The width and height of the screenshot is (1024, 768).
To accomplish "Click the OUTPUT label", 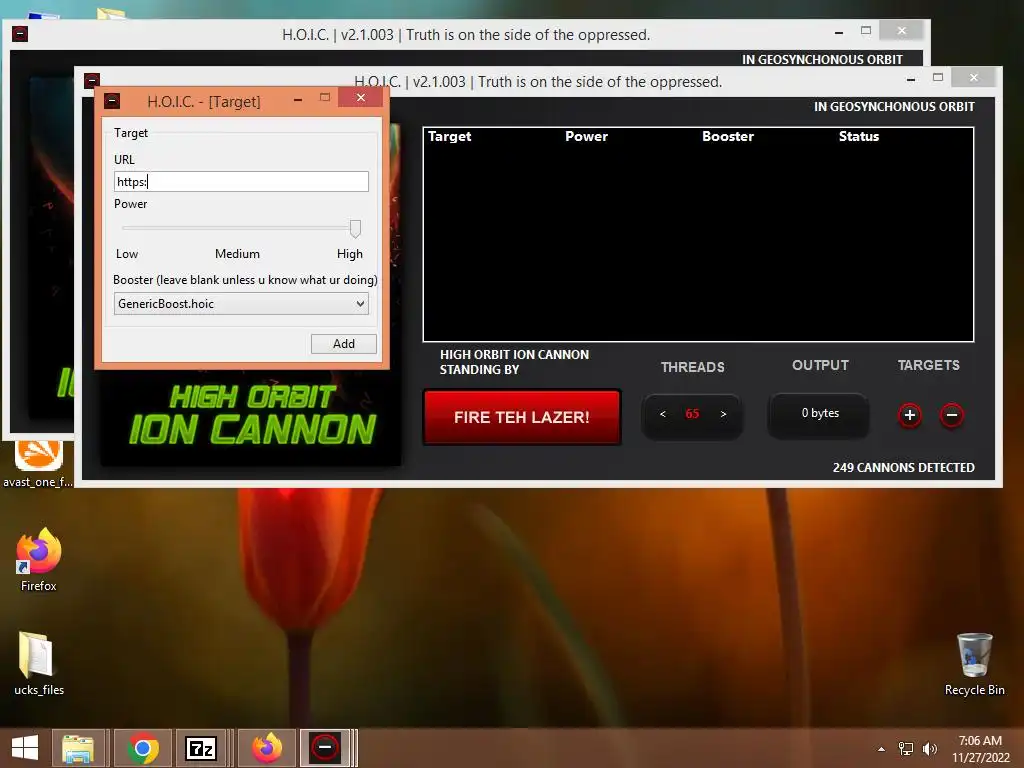I will (x=820, y=365).
